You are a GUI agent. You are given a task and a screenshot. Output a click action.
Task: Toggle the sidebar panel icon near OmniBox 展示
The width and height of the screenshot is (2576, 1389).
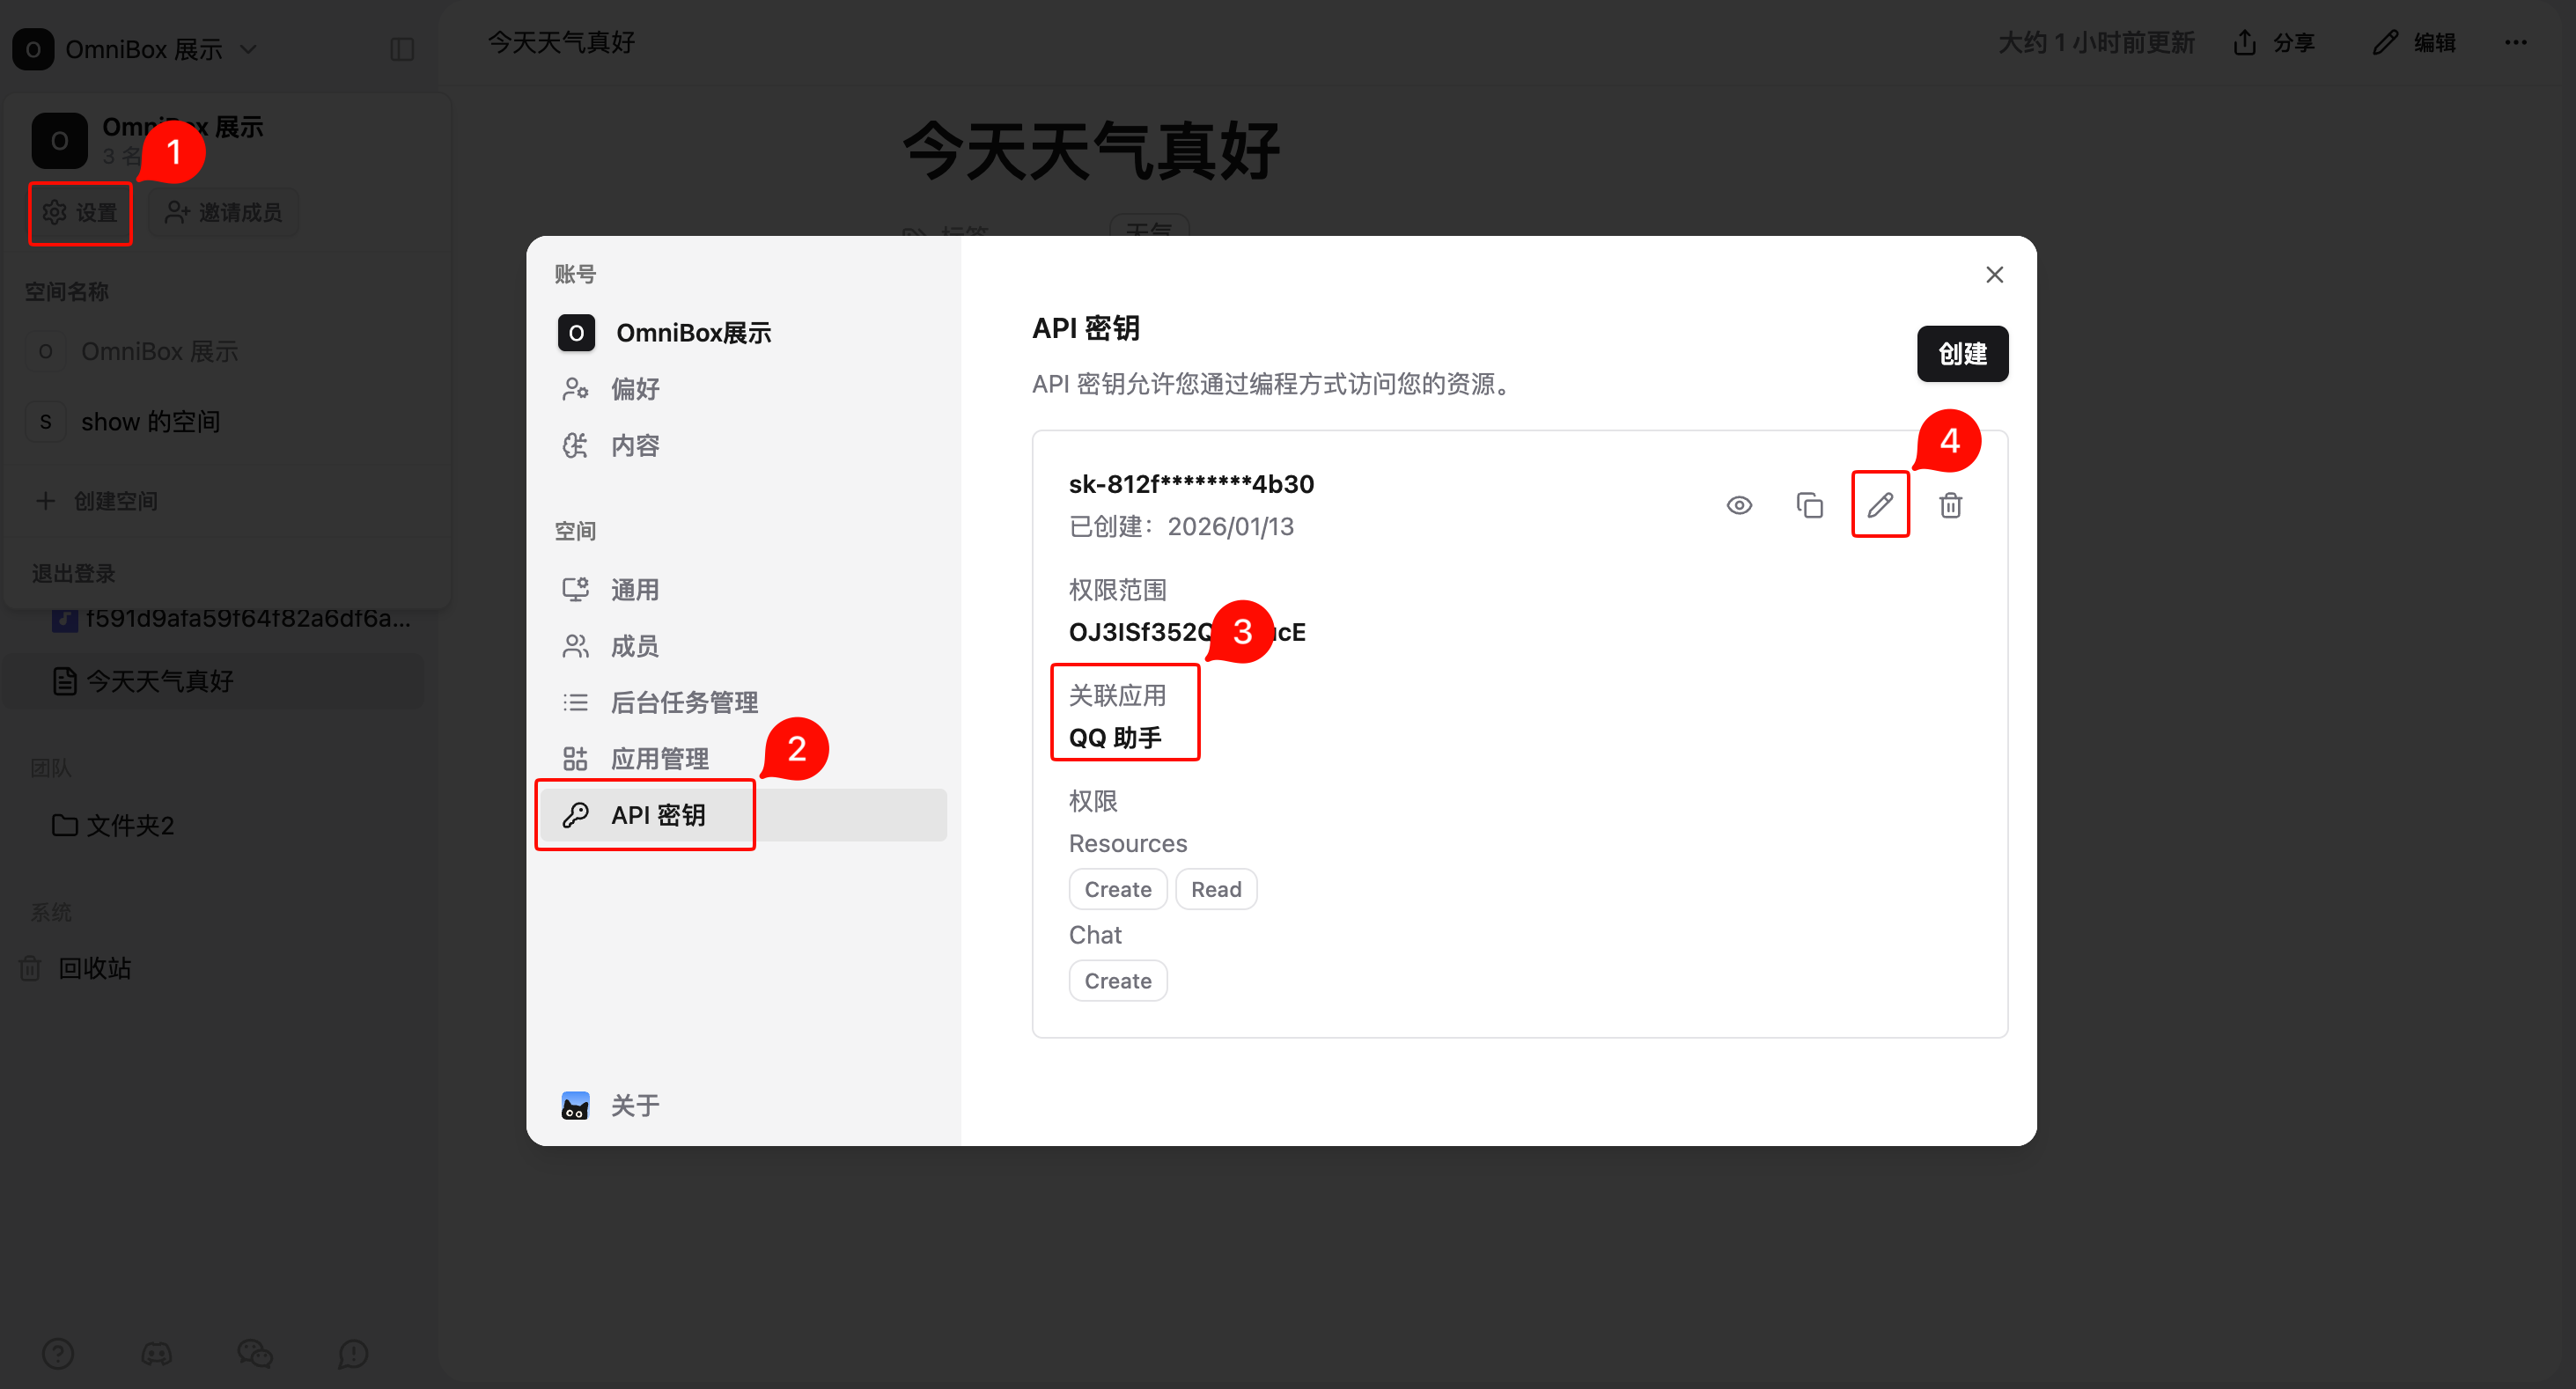tap(402, 47)
